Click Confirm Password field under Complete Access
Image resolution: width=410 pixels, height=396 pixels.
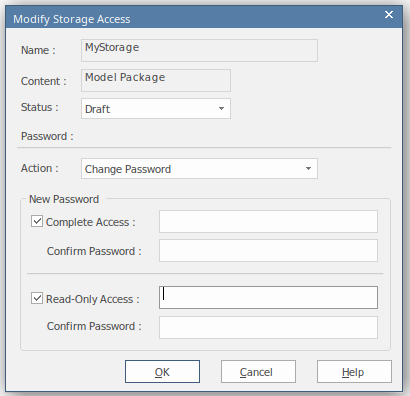268,250
